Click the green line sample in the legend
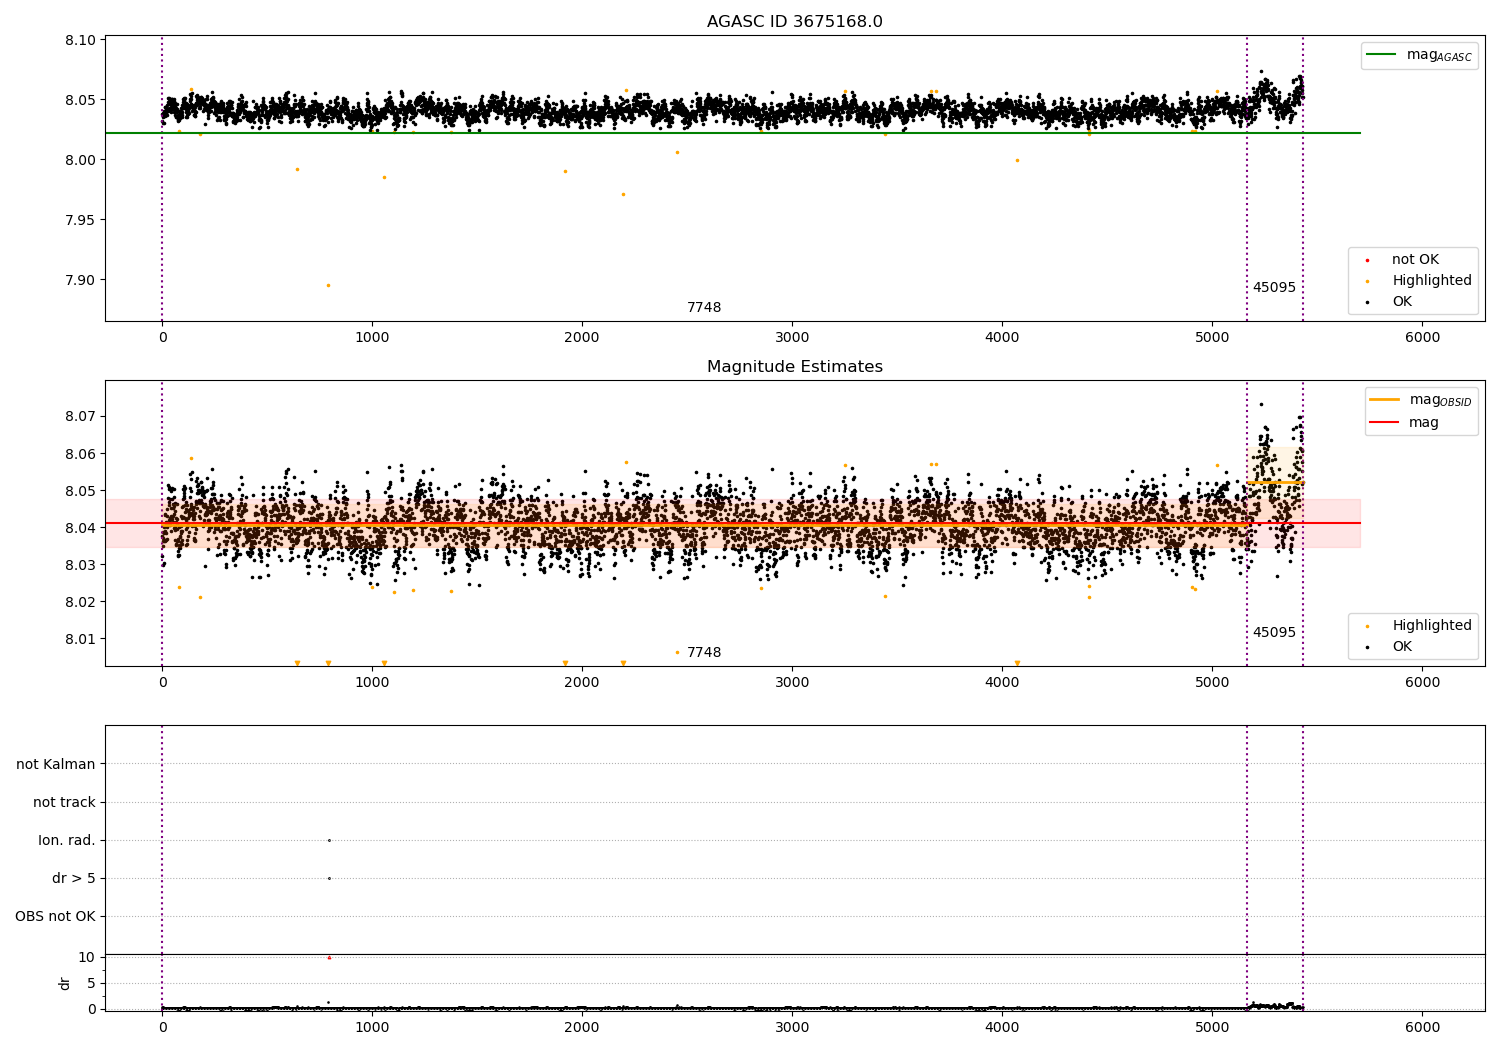 coord(1382,55)
